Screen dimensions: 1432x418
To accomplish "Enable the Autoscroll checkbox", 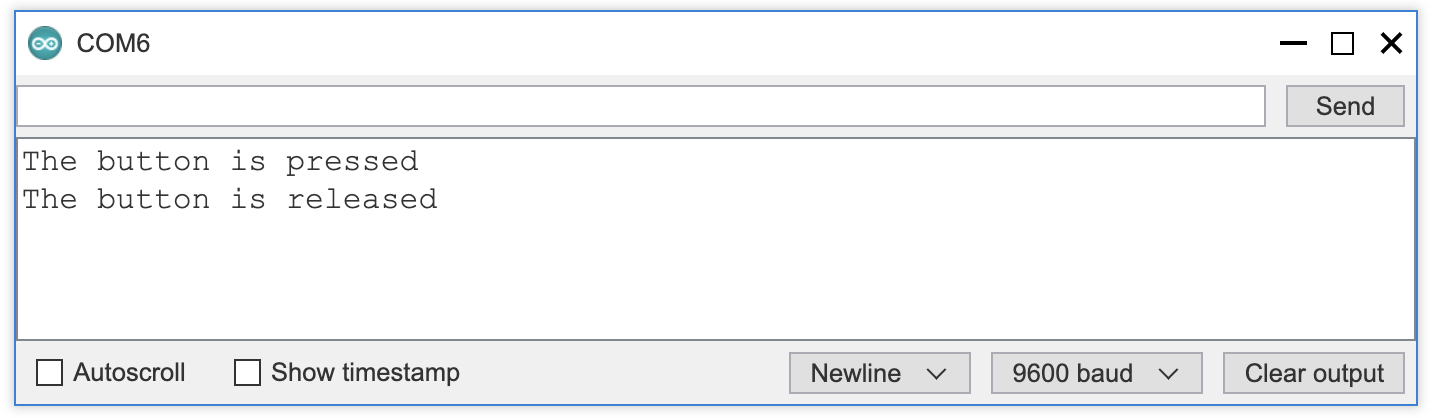I will point(49,373).
